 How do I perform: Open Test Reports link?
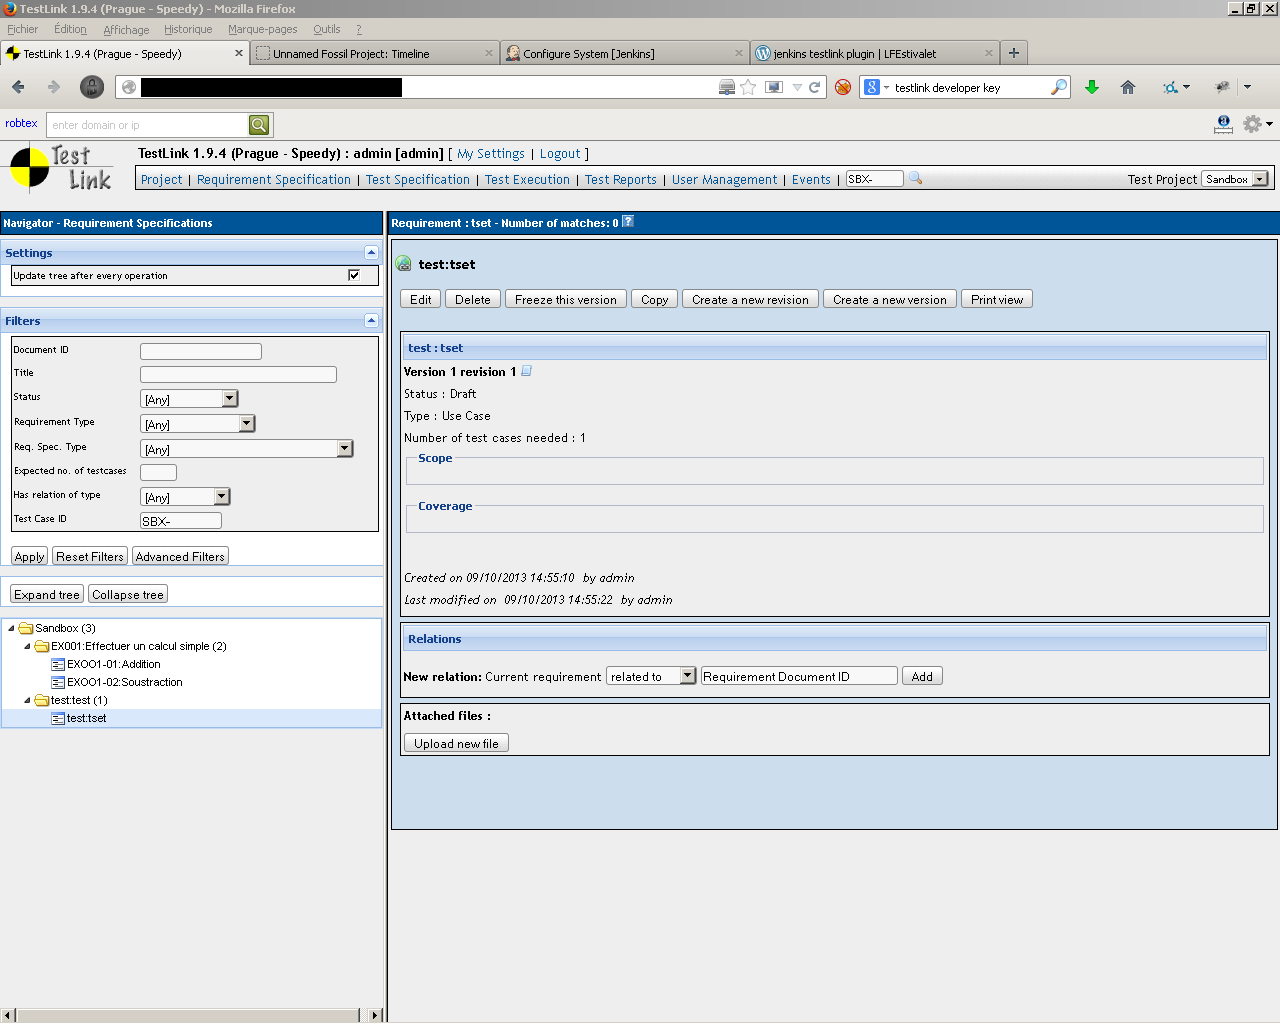tap(621, 180)
